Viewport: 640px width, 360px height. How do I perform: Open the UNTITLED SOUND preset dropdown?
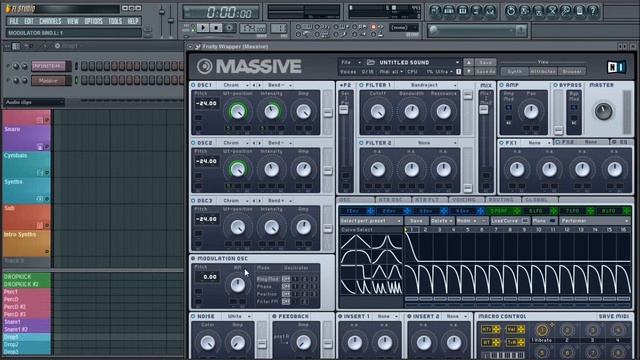click(419, 62)
